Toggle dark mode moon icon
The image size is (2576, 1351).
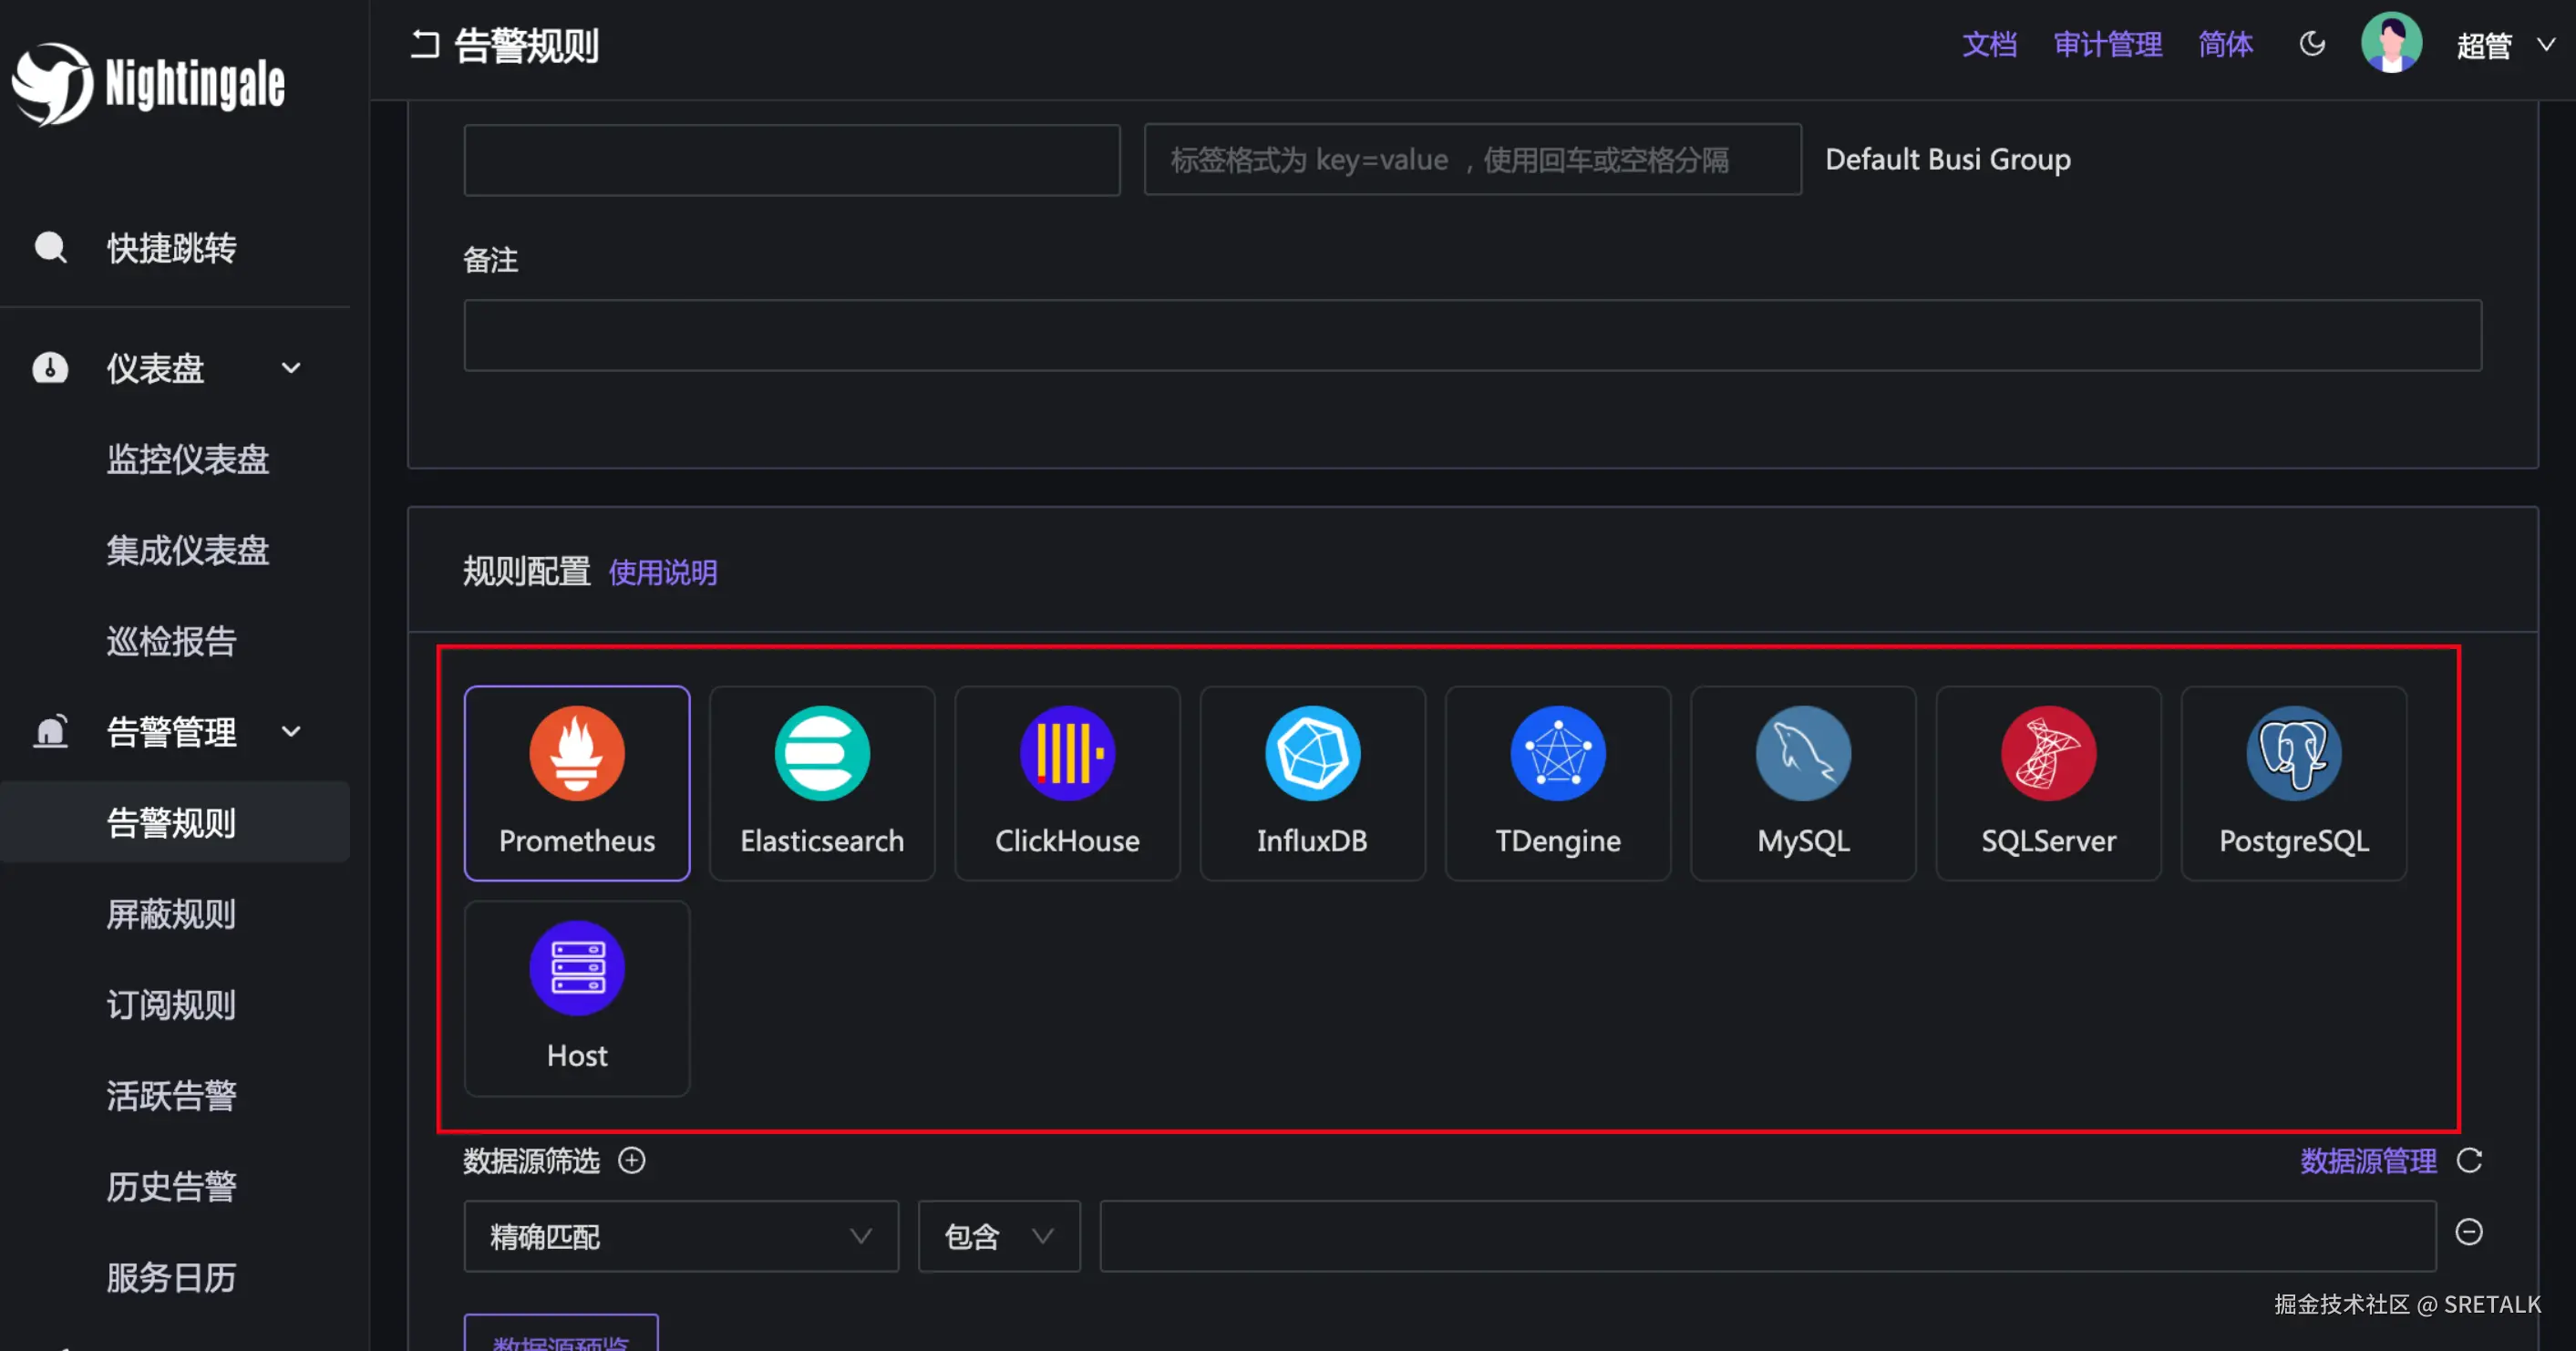[2312, 44]
